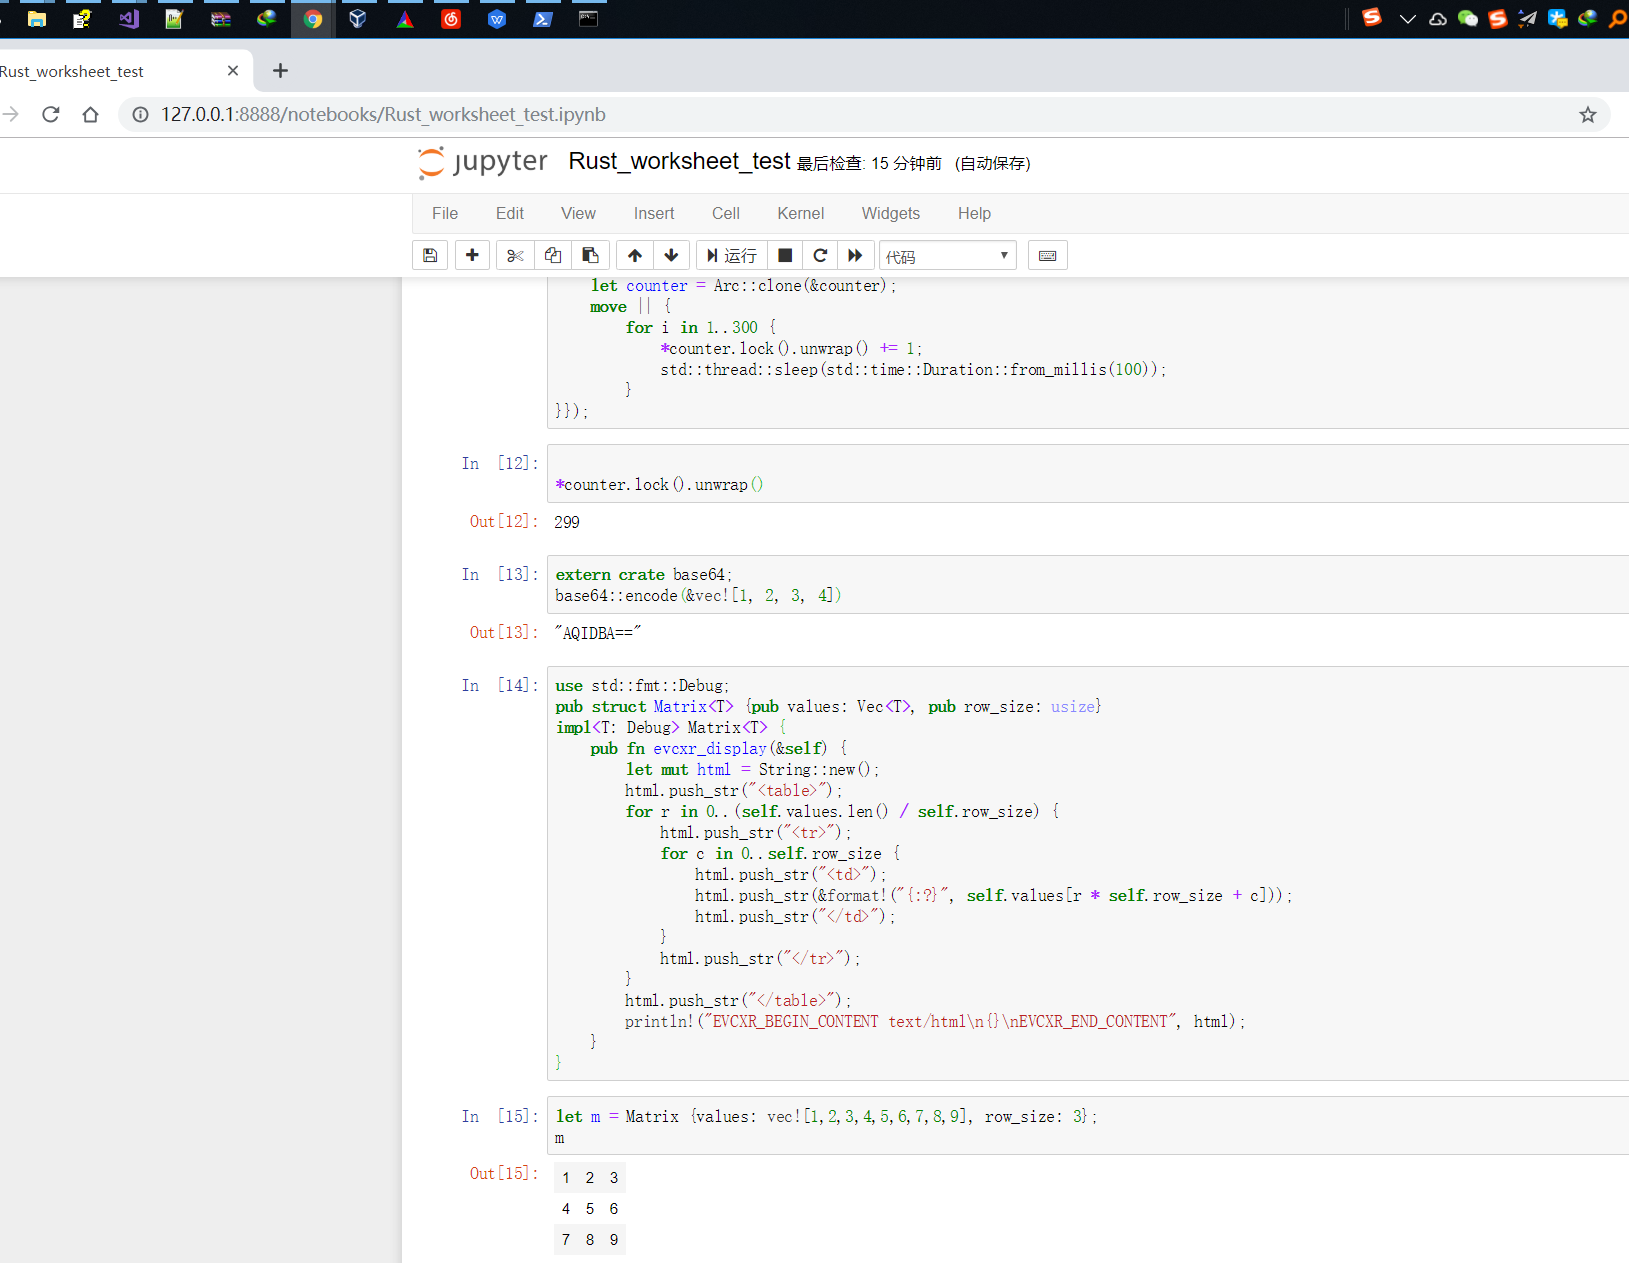1629x1263 pixels.
Task: Save the notebook using the floppy disk icon
Action: (430, 255)
